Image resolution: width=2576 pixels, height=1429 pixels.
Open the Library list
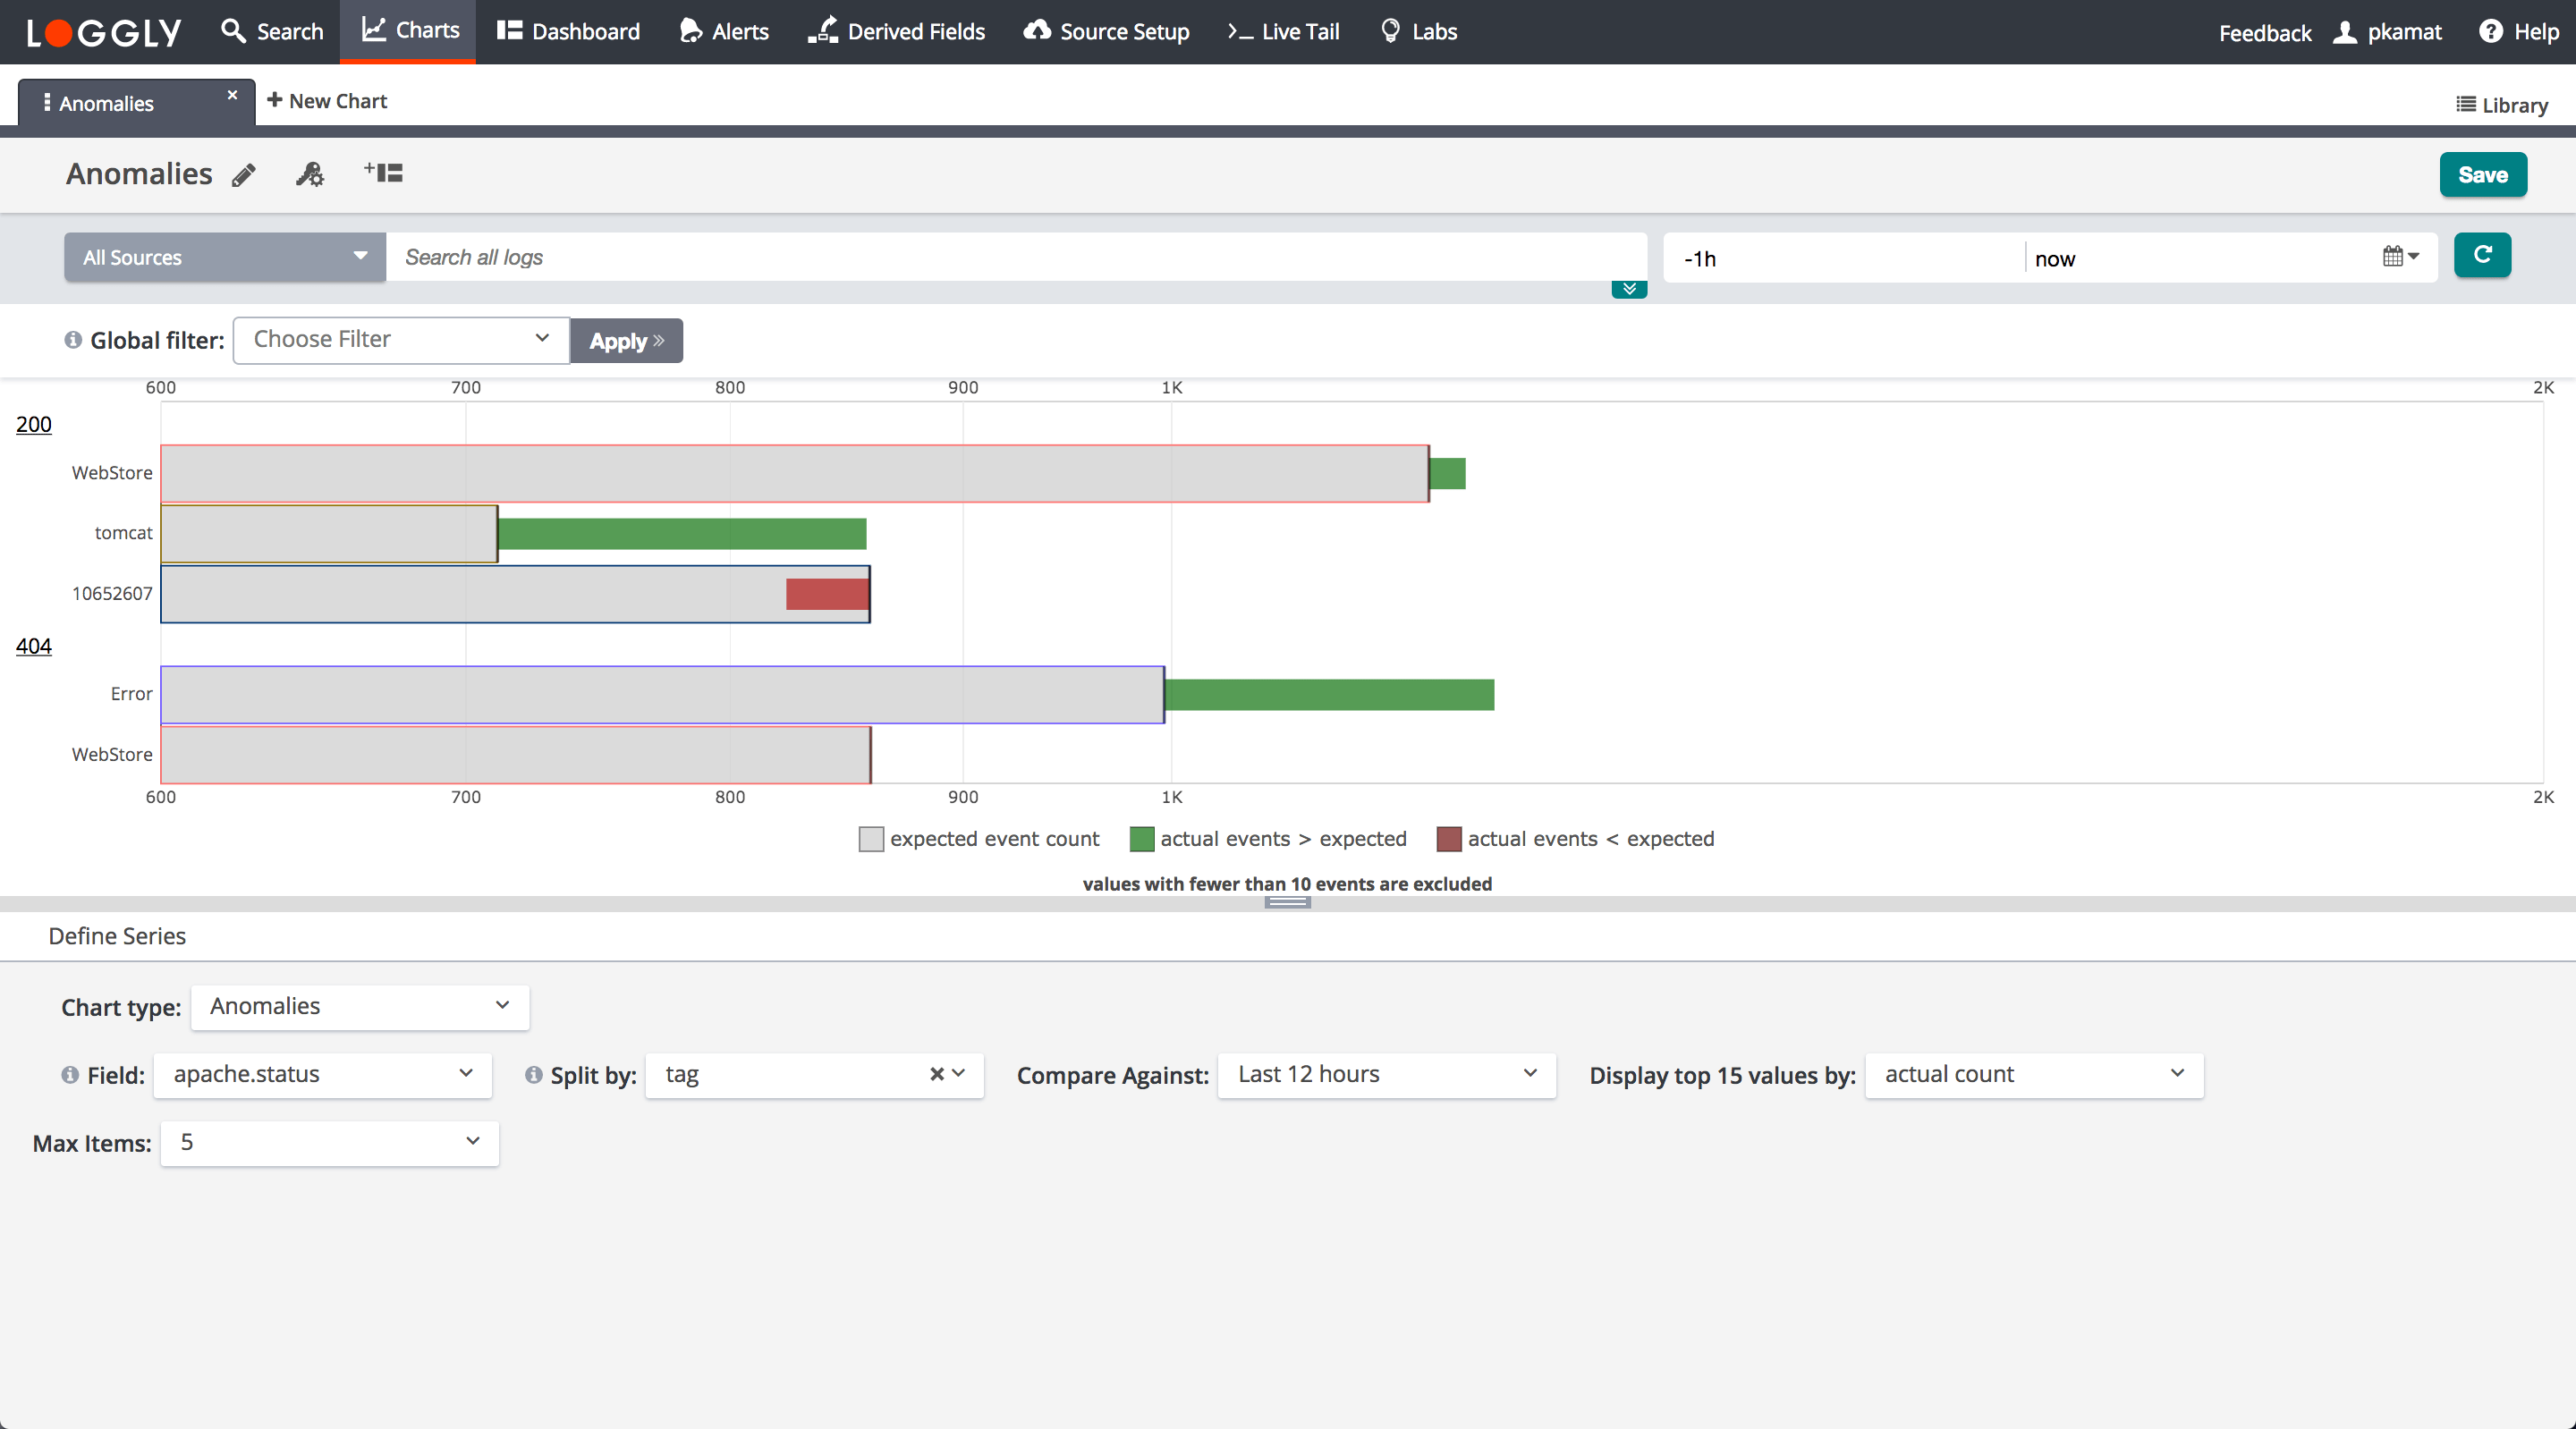point(2502,105)
